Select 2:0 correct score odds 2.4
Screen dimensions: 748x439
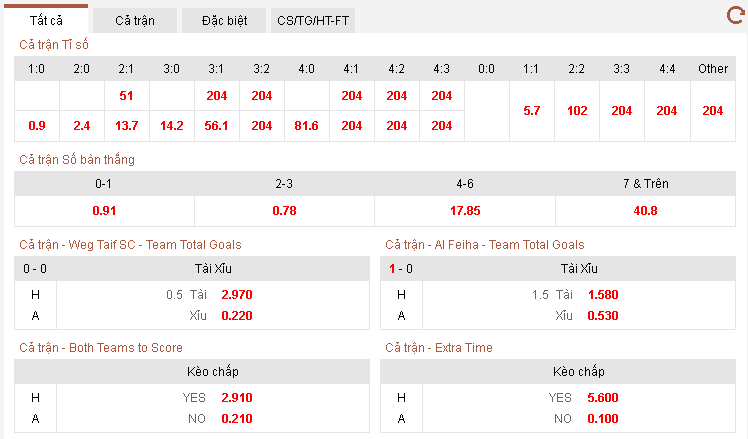82,126
